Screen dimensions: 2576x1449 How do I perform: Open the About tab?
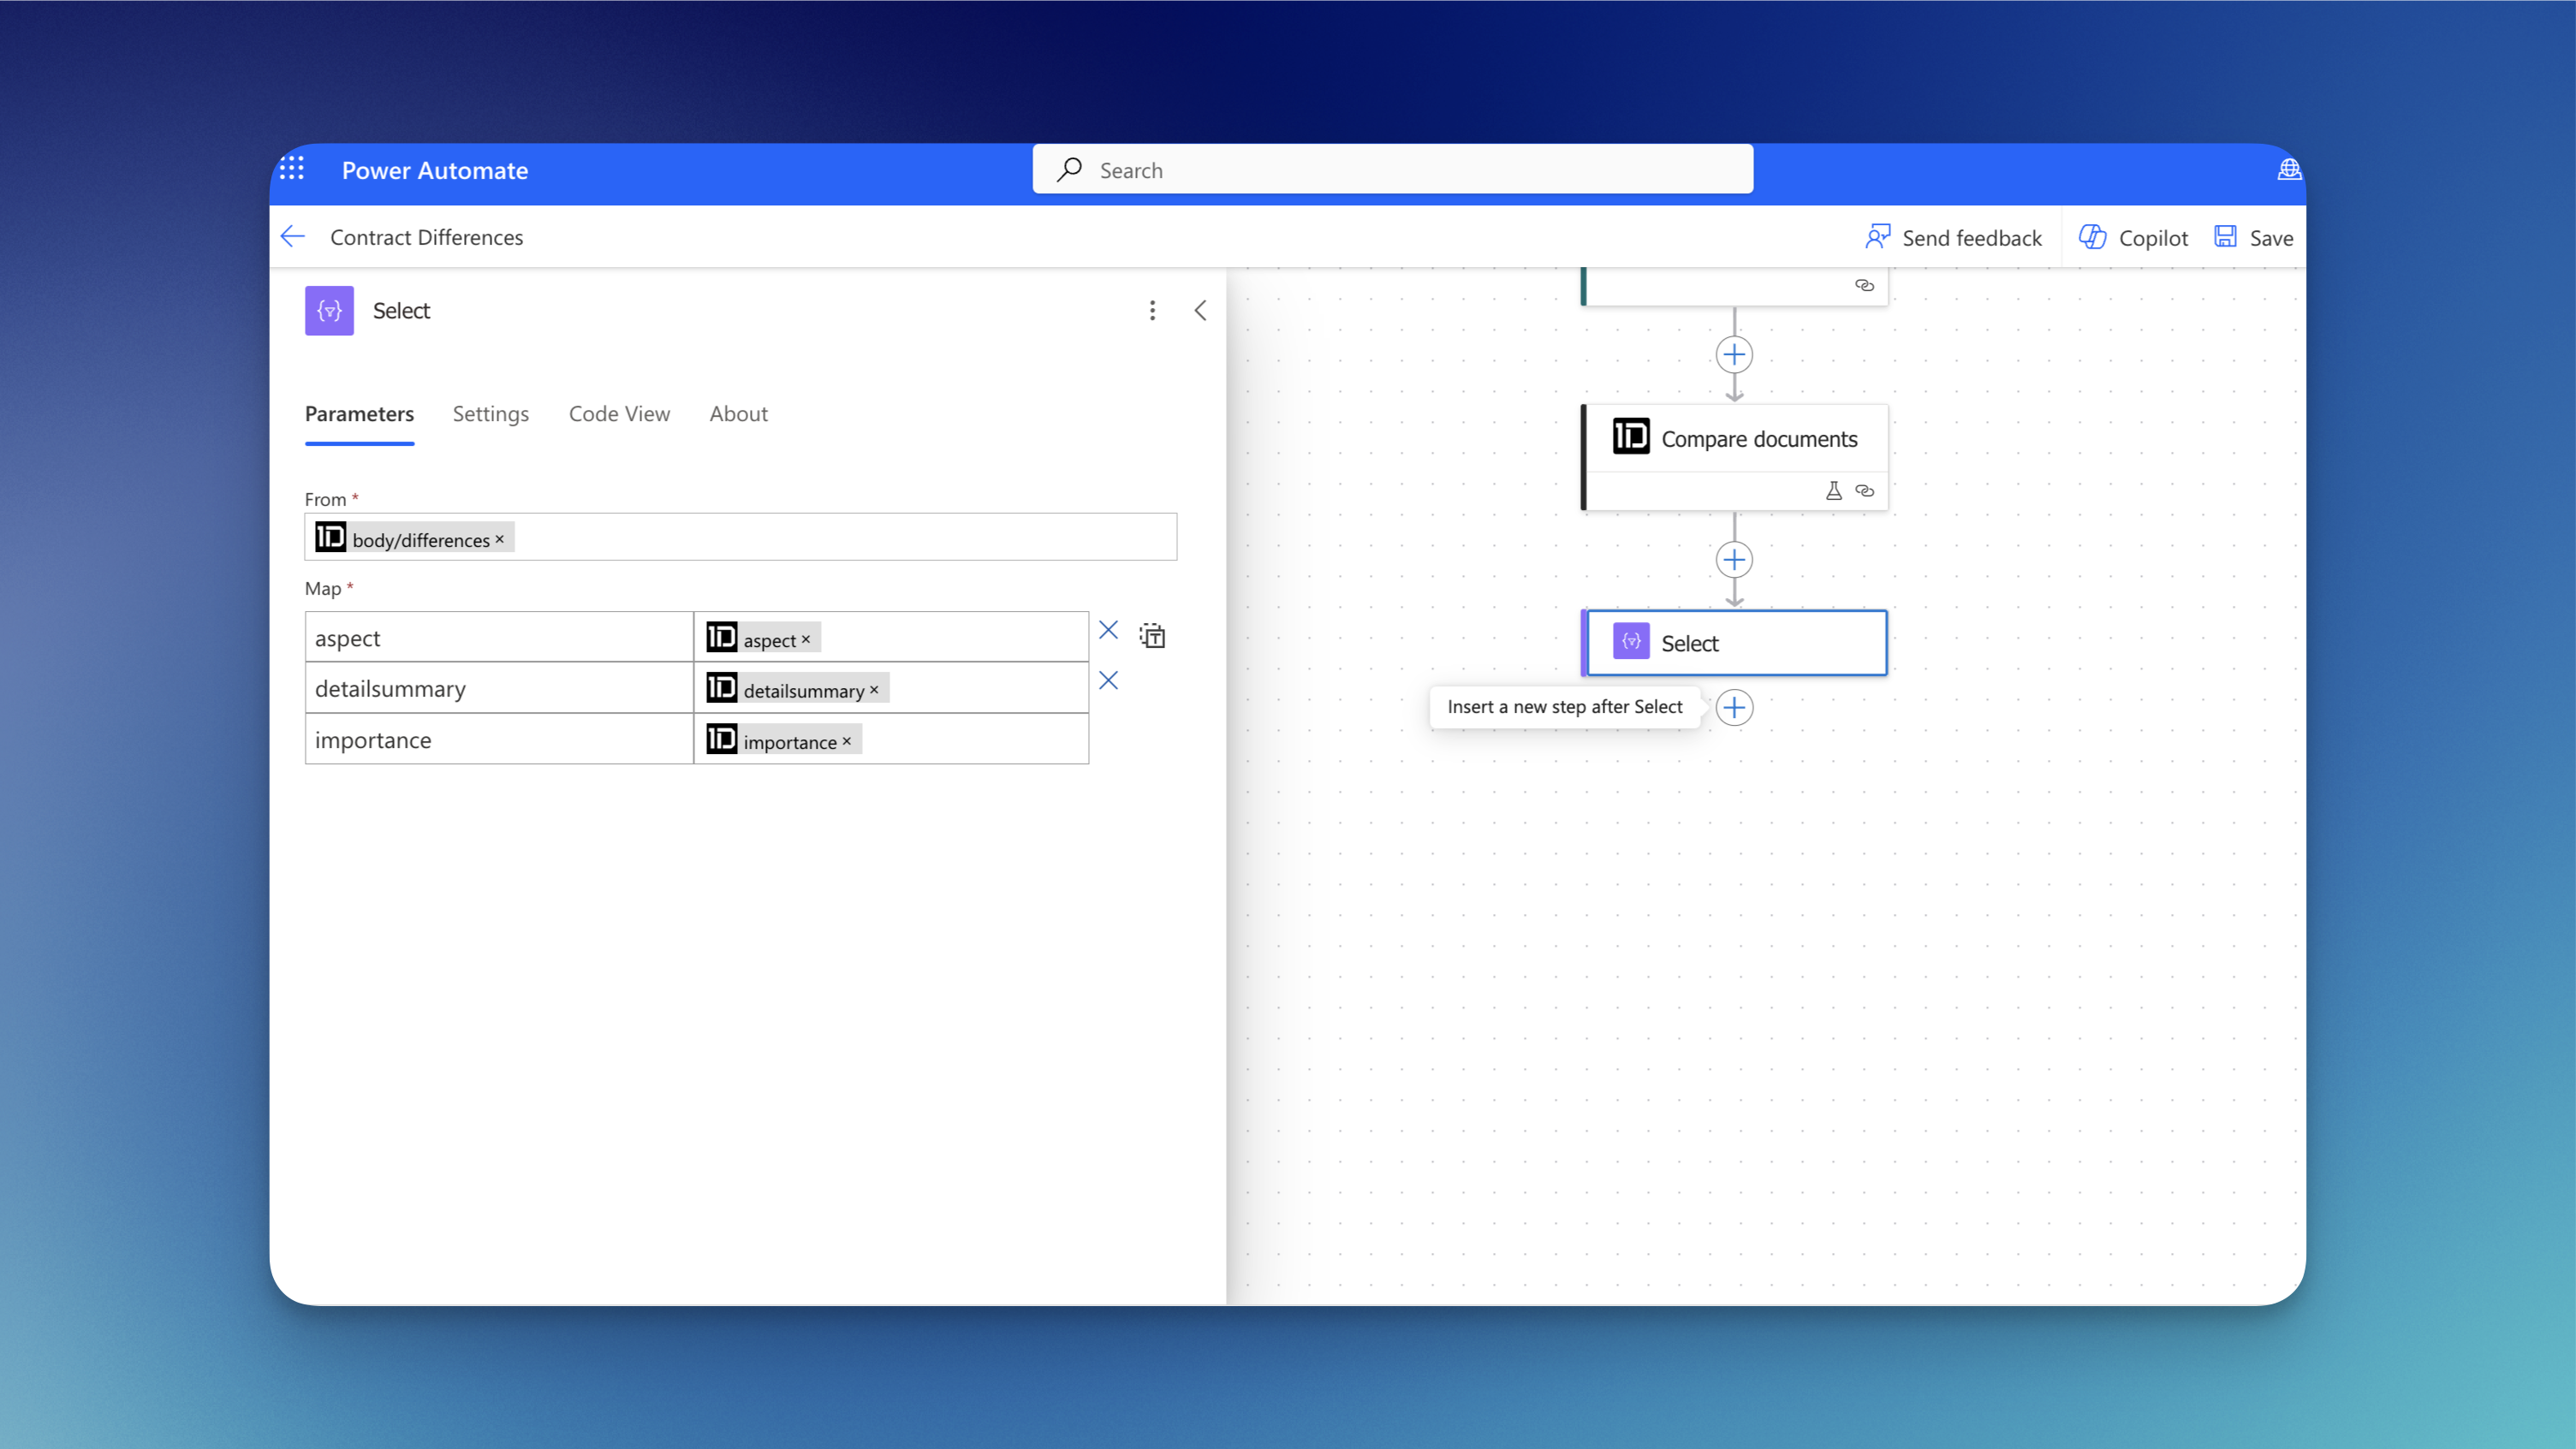738,414
